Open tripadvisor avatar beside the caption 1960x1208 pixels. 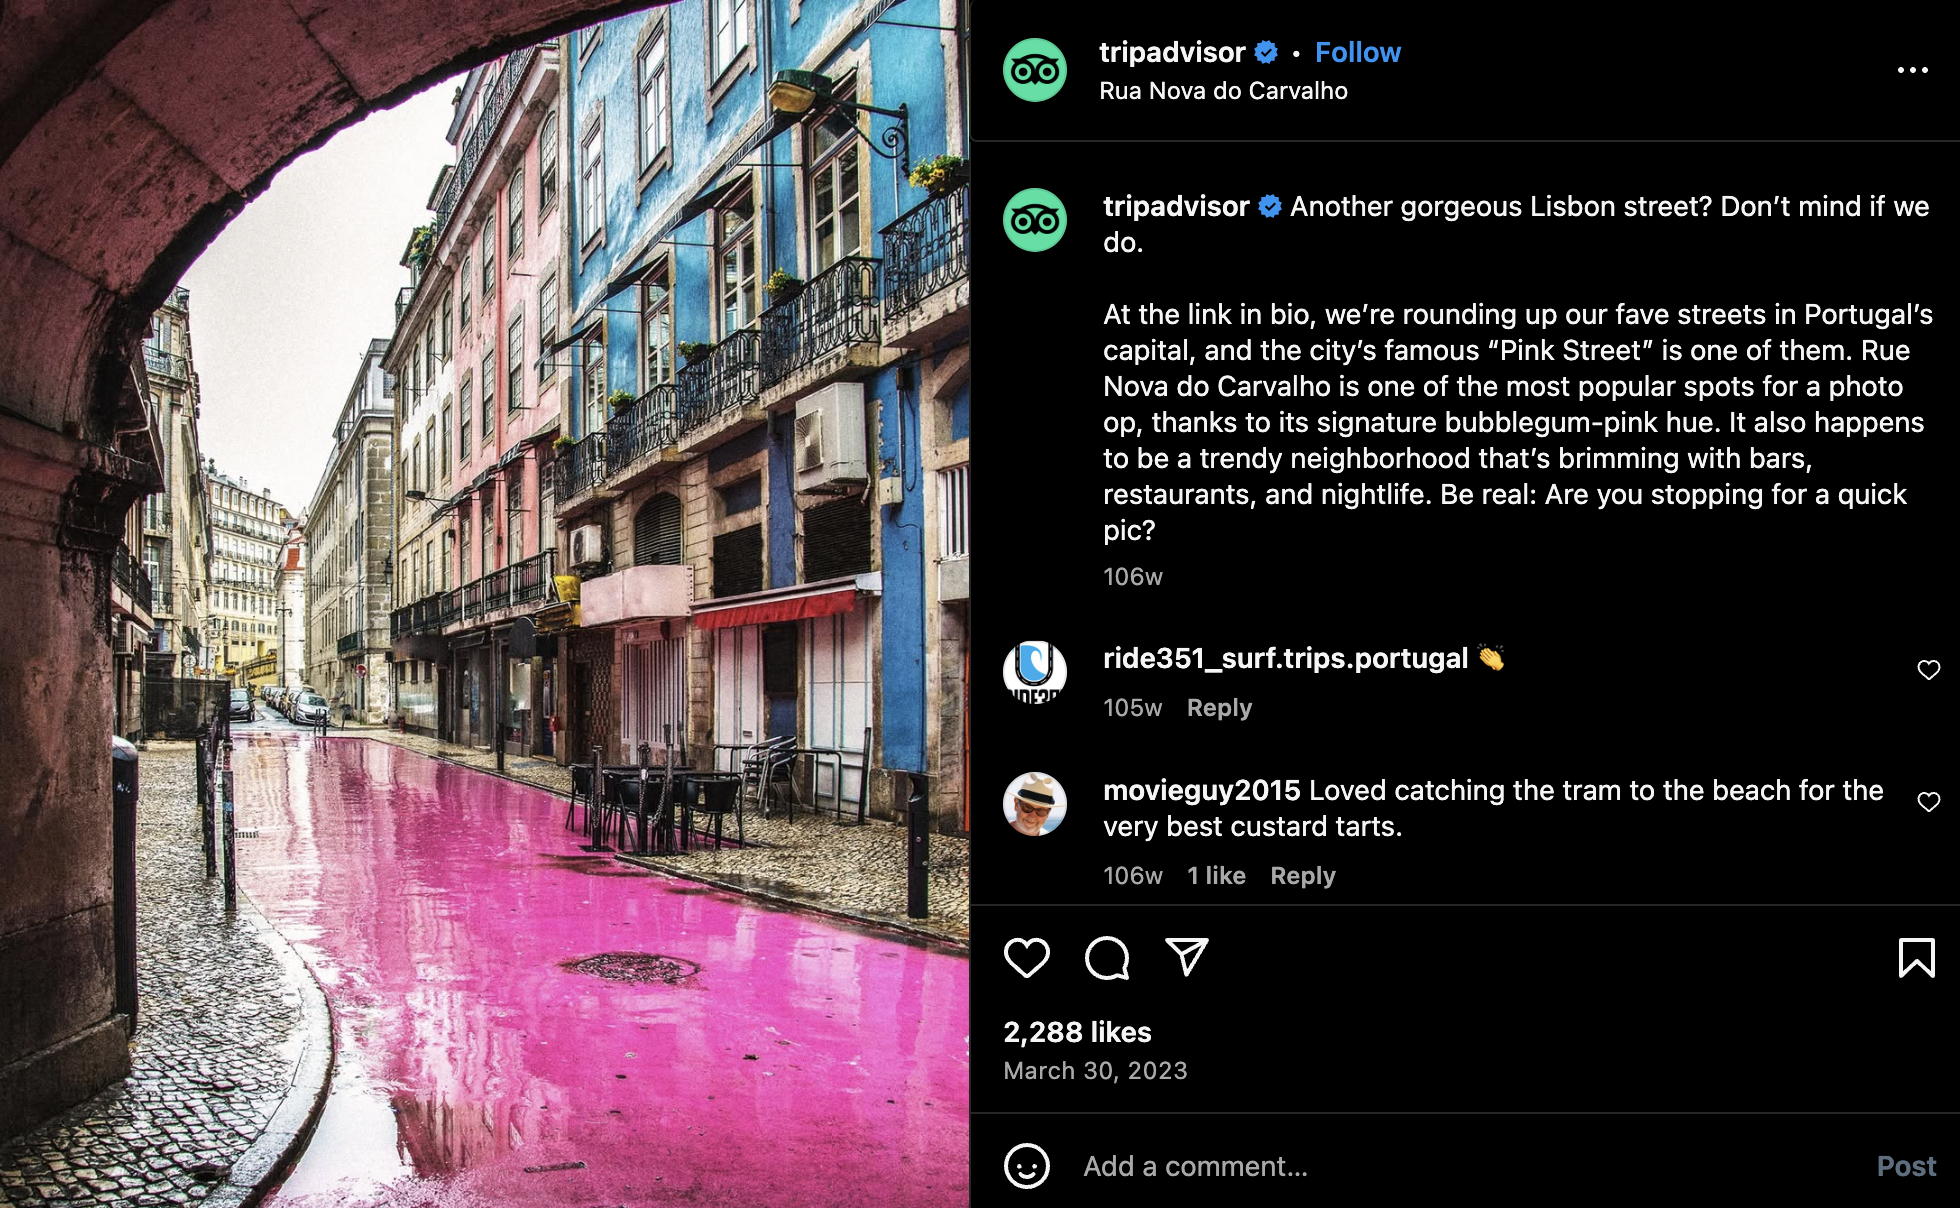[1035, 220]
